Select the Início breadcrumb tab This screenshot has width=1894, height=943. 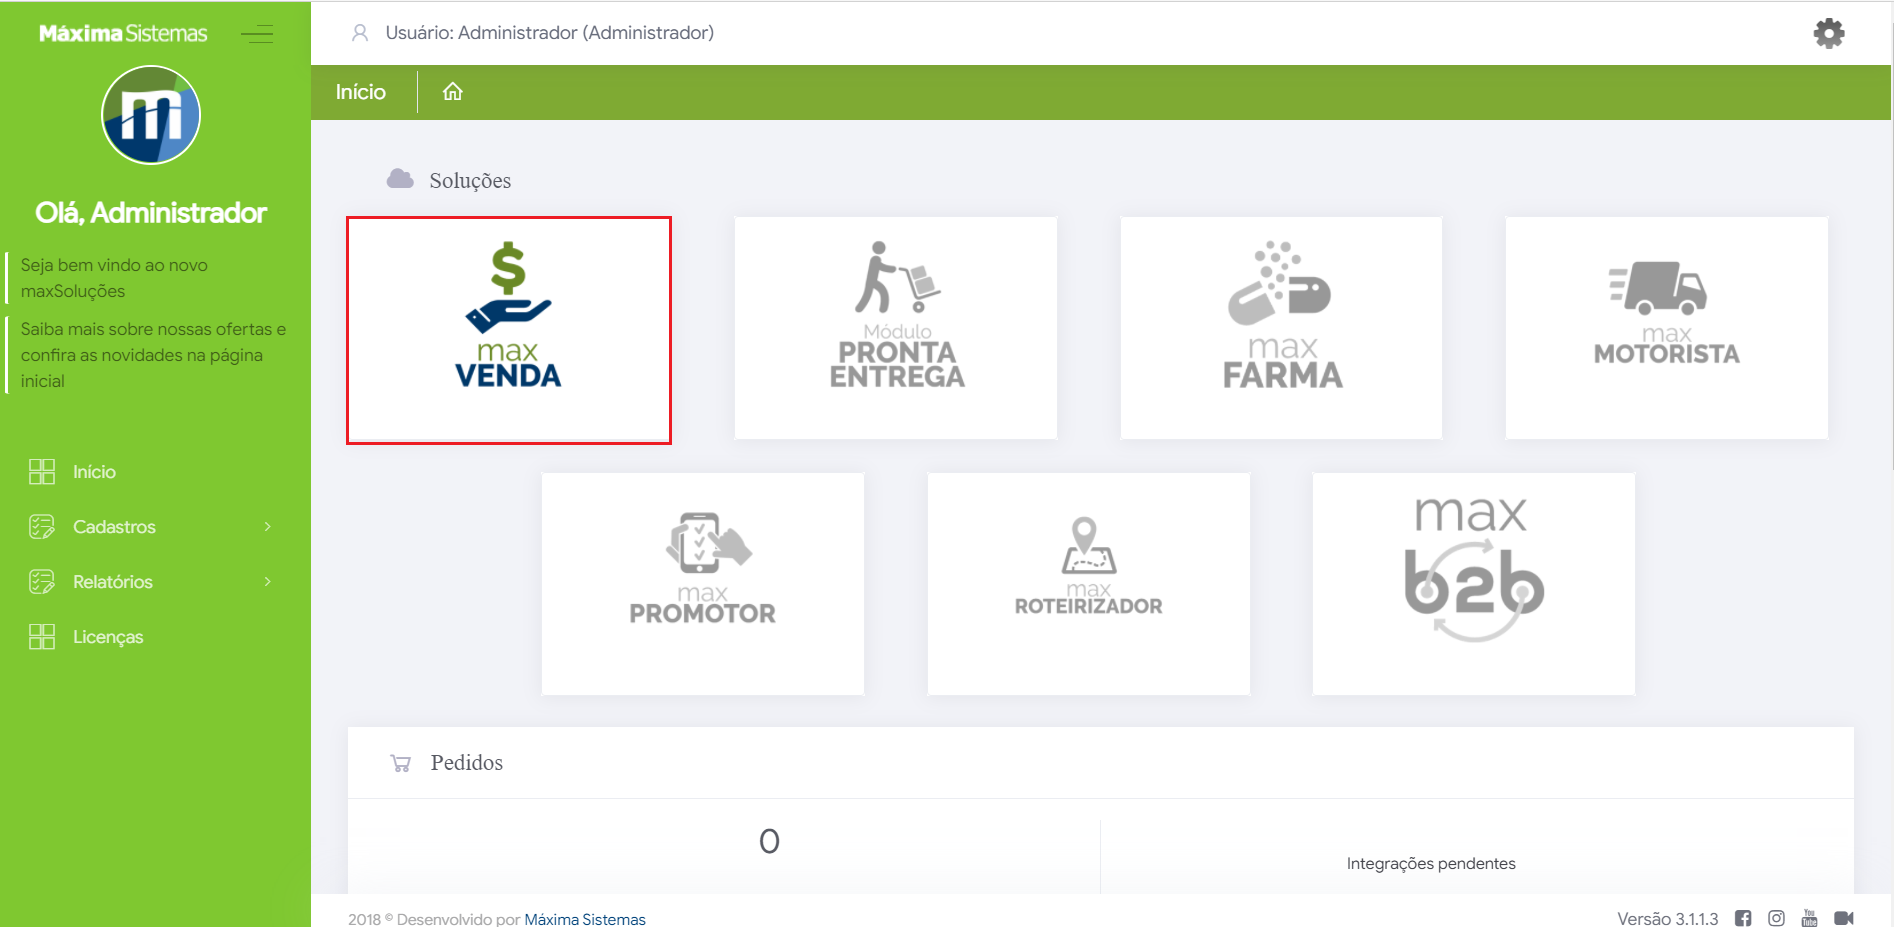click(x=361, y=92)
